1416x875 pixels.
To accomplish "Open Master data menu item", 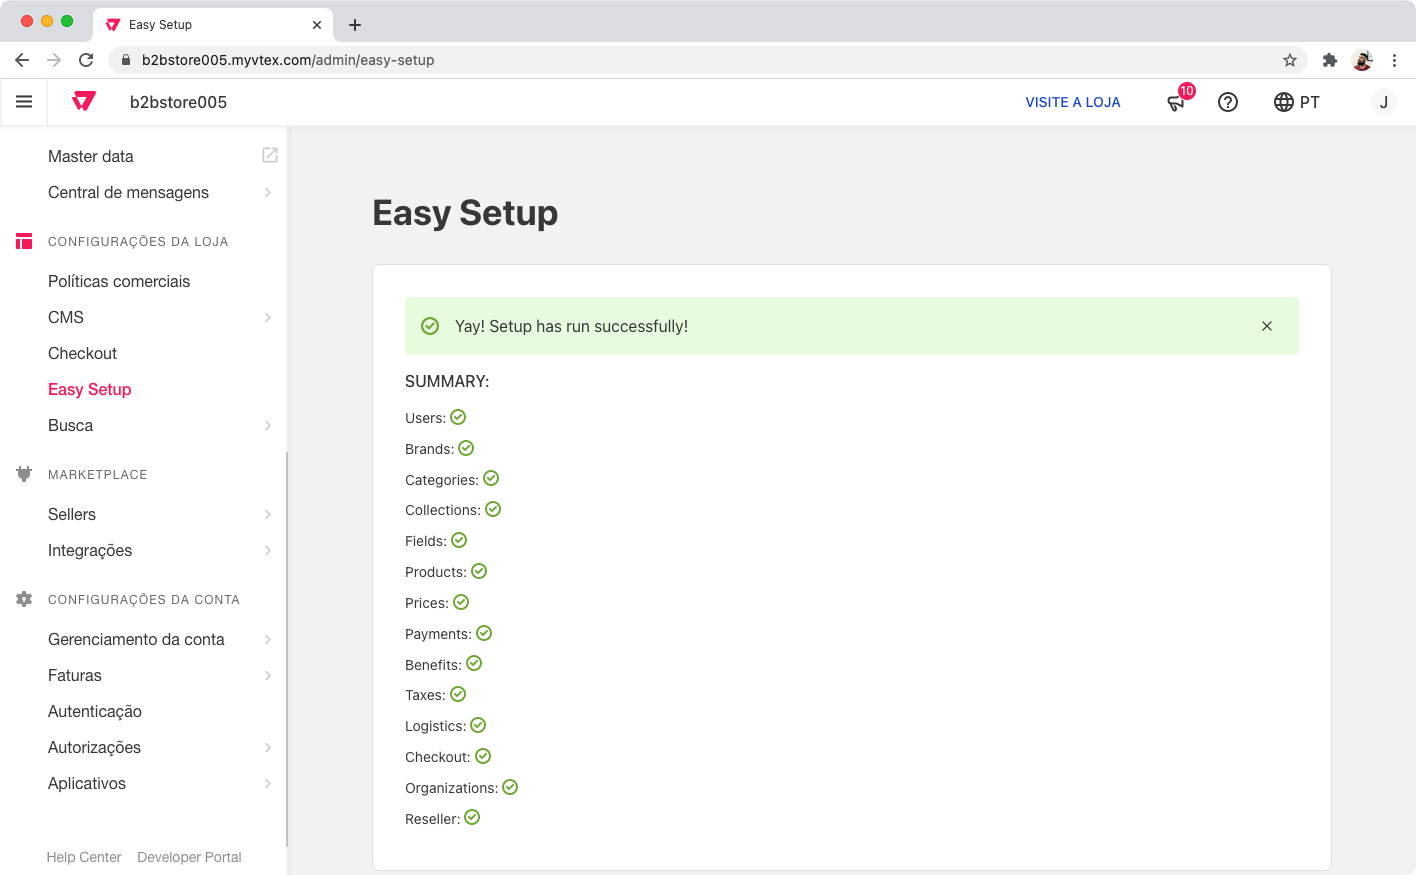I will [x=91, y=156].
